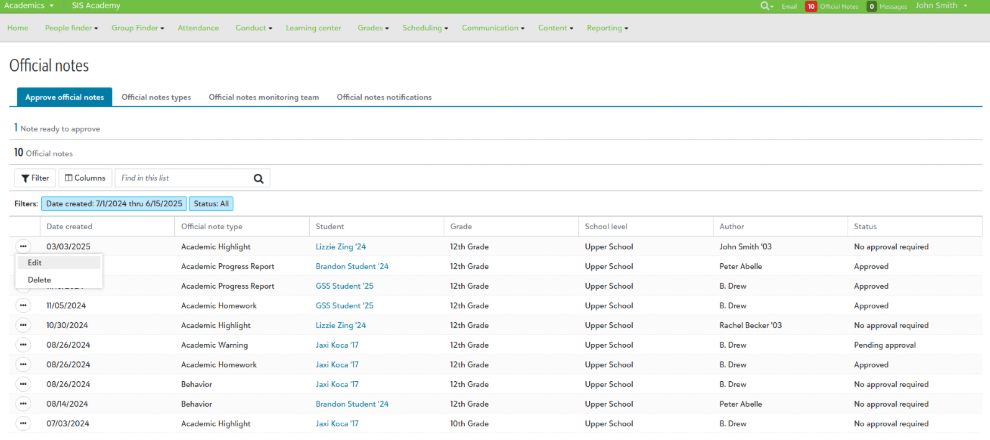Select the Approve official notes tab
Viewport: 990px width, 440px height.
64,97
